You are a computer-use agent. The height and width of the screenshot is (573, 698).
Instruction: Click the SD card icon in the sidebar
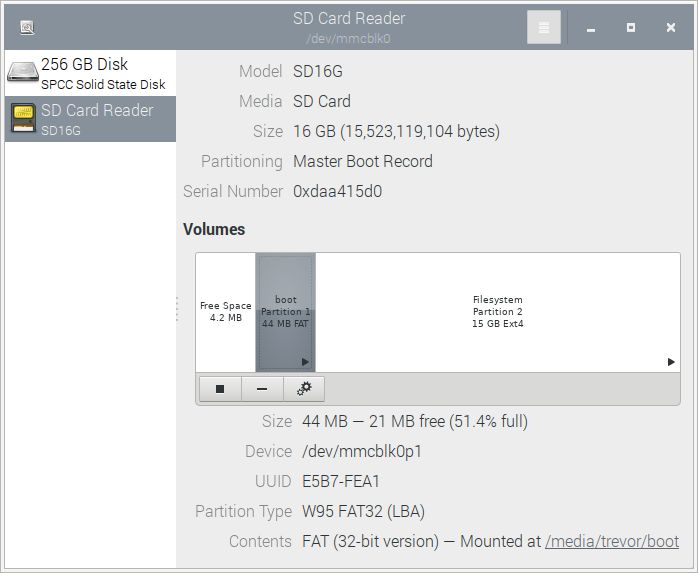point(23,118)
